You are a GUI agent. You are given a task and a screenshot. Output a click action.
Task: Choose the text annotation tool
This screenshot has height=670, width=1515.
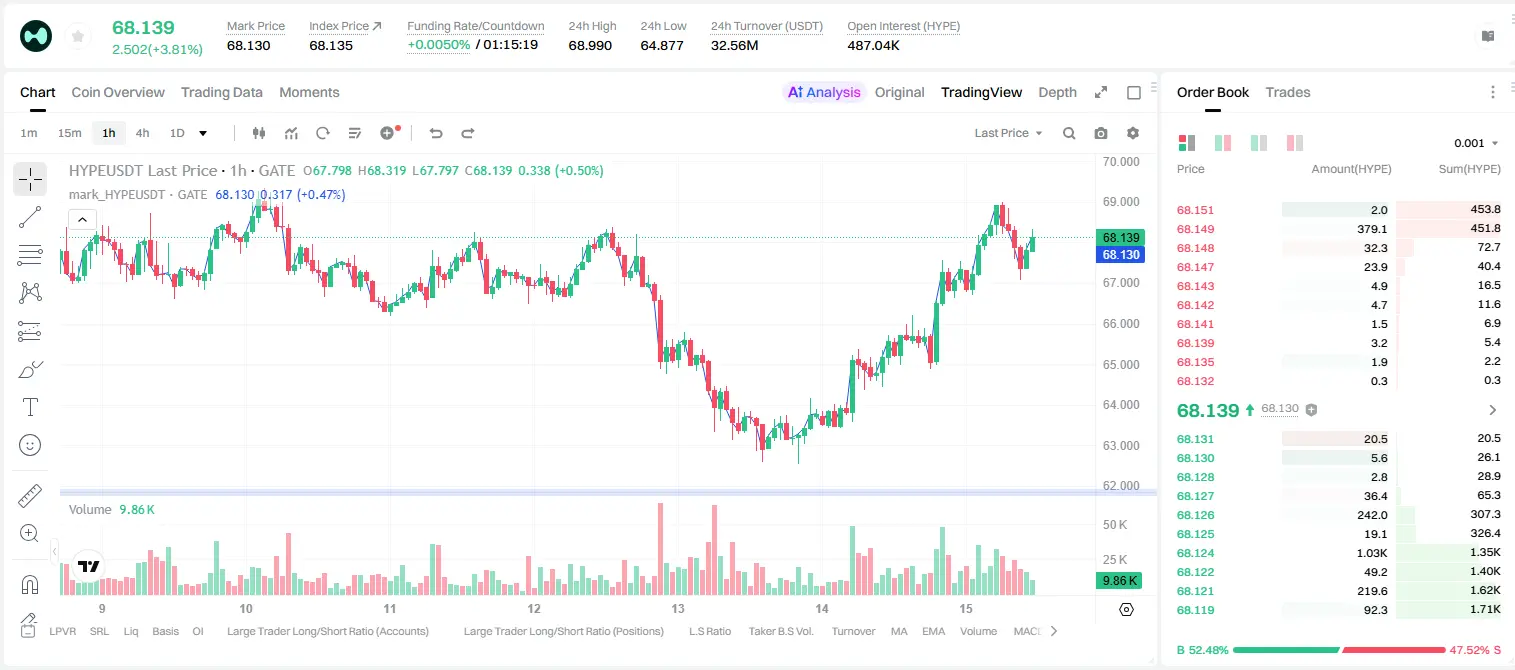tap(30, 407)
